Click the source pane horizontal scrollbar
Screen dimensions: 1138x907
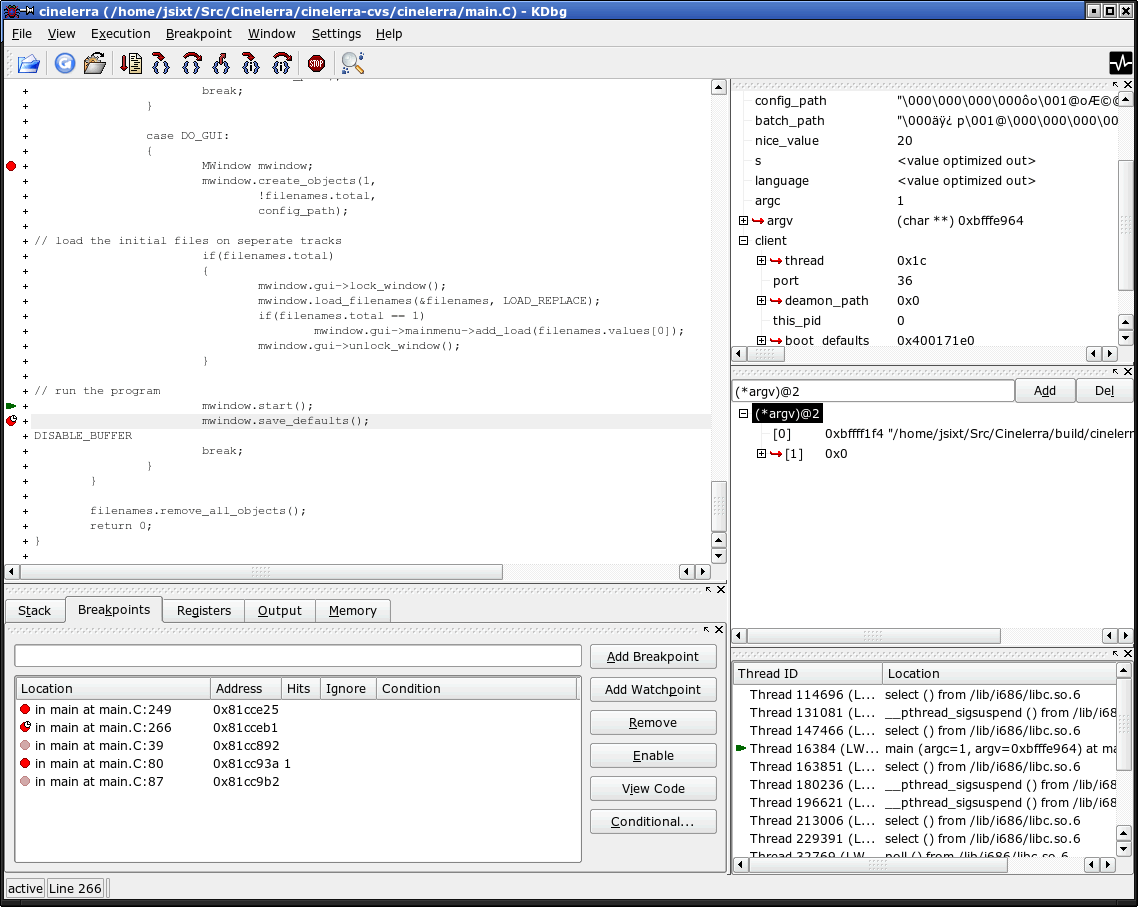(x=260, y=572)
